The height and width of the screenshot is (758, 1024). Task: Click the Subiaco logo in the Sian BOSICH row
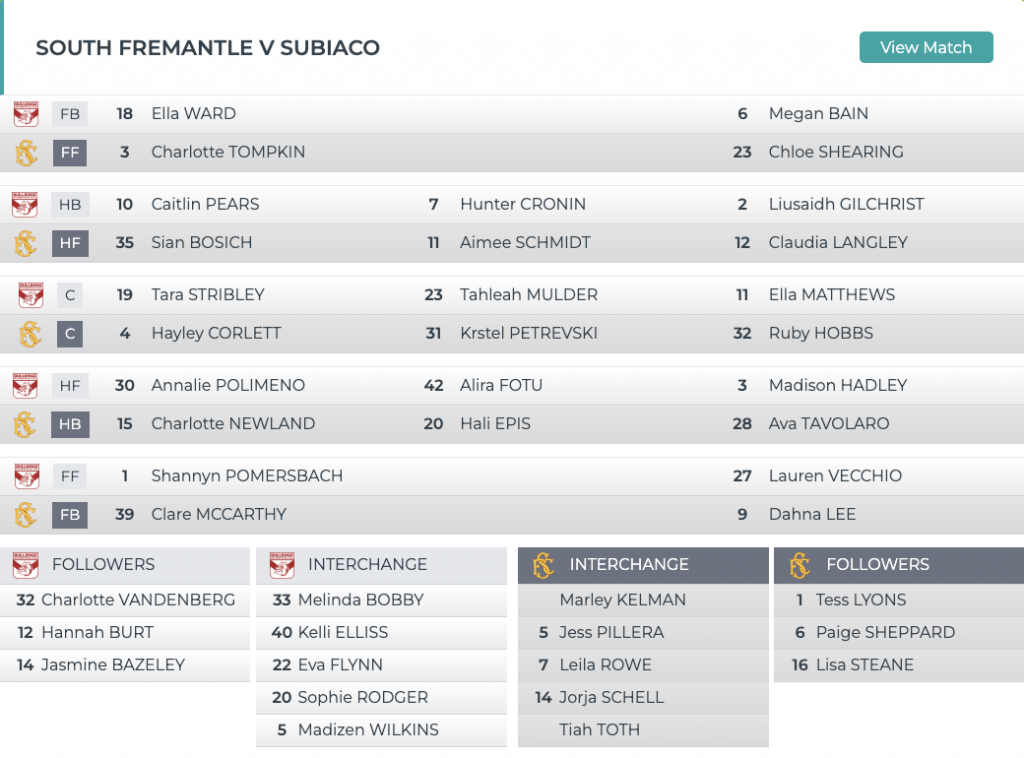click(26, 243)
